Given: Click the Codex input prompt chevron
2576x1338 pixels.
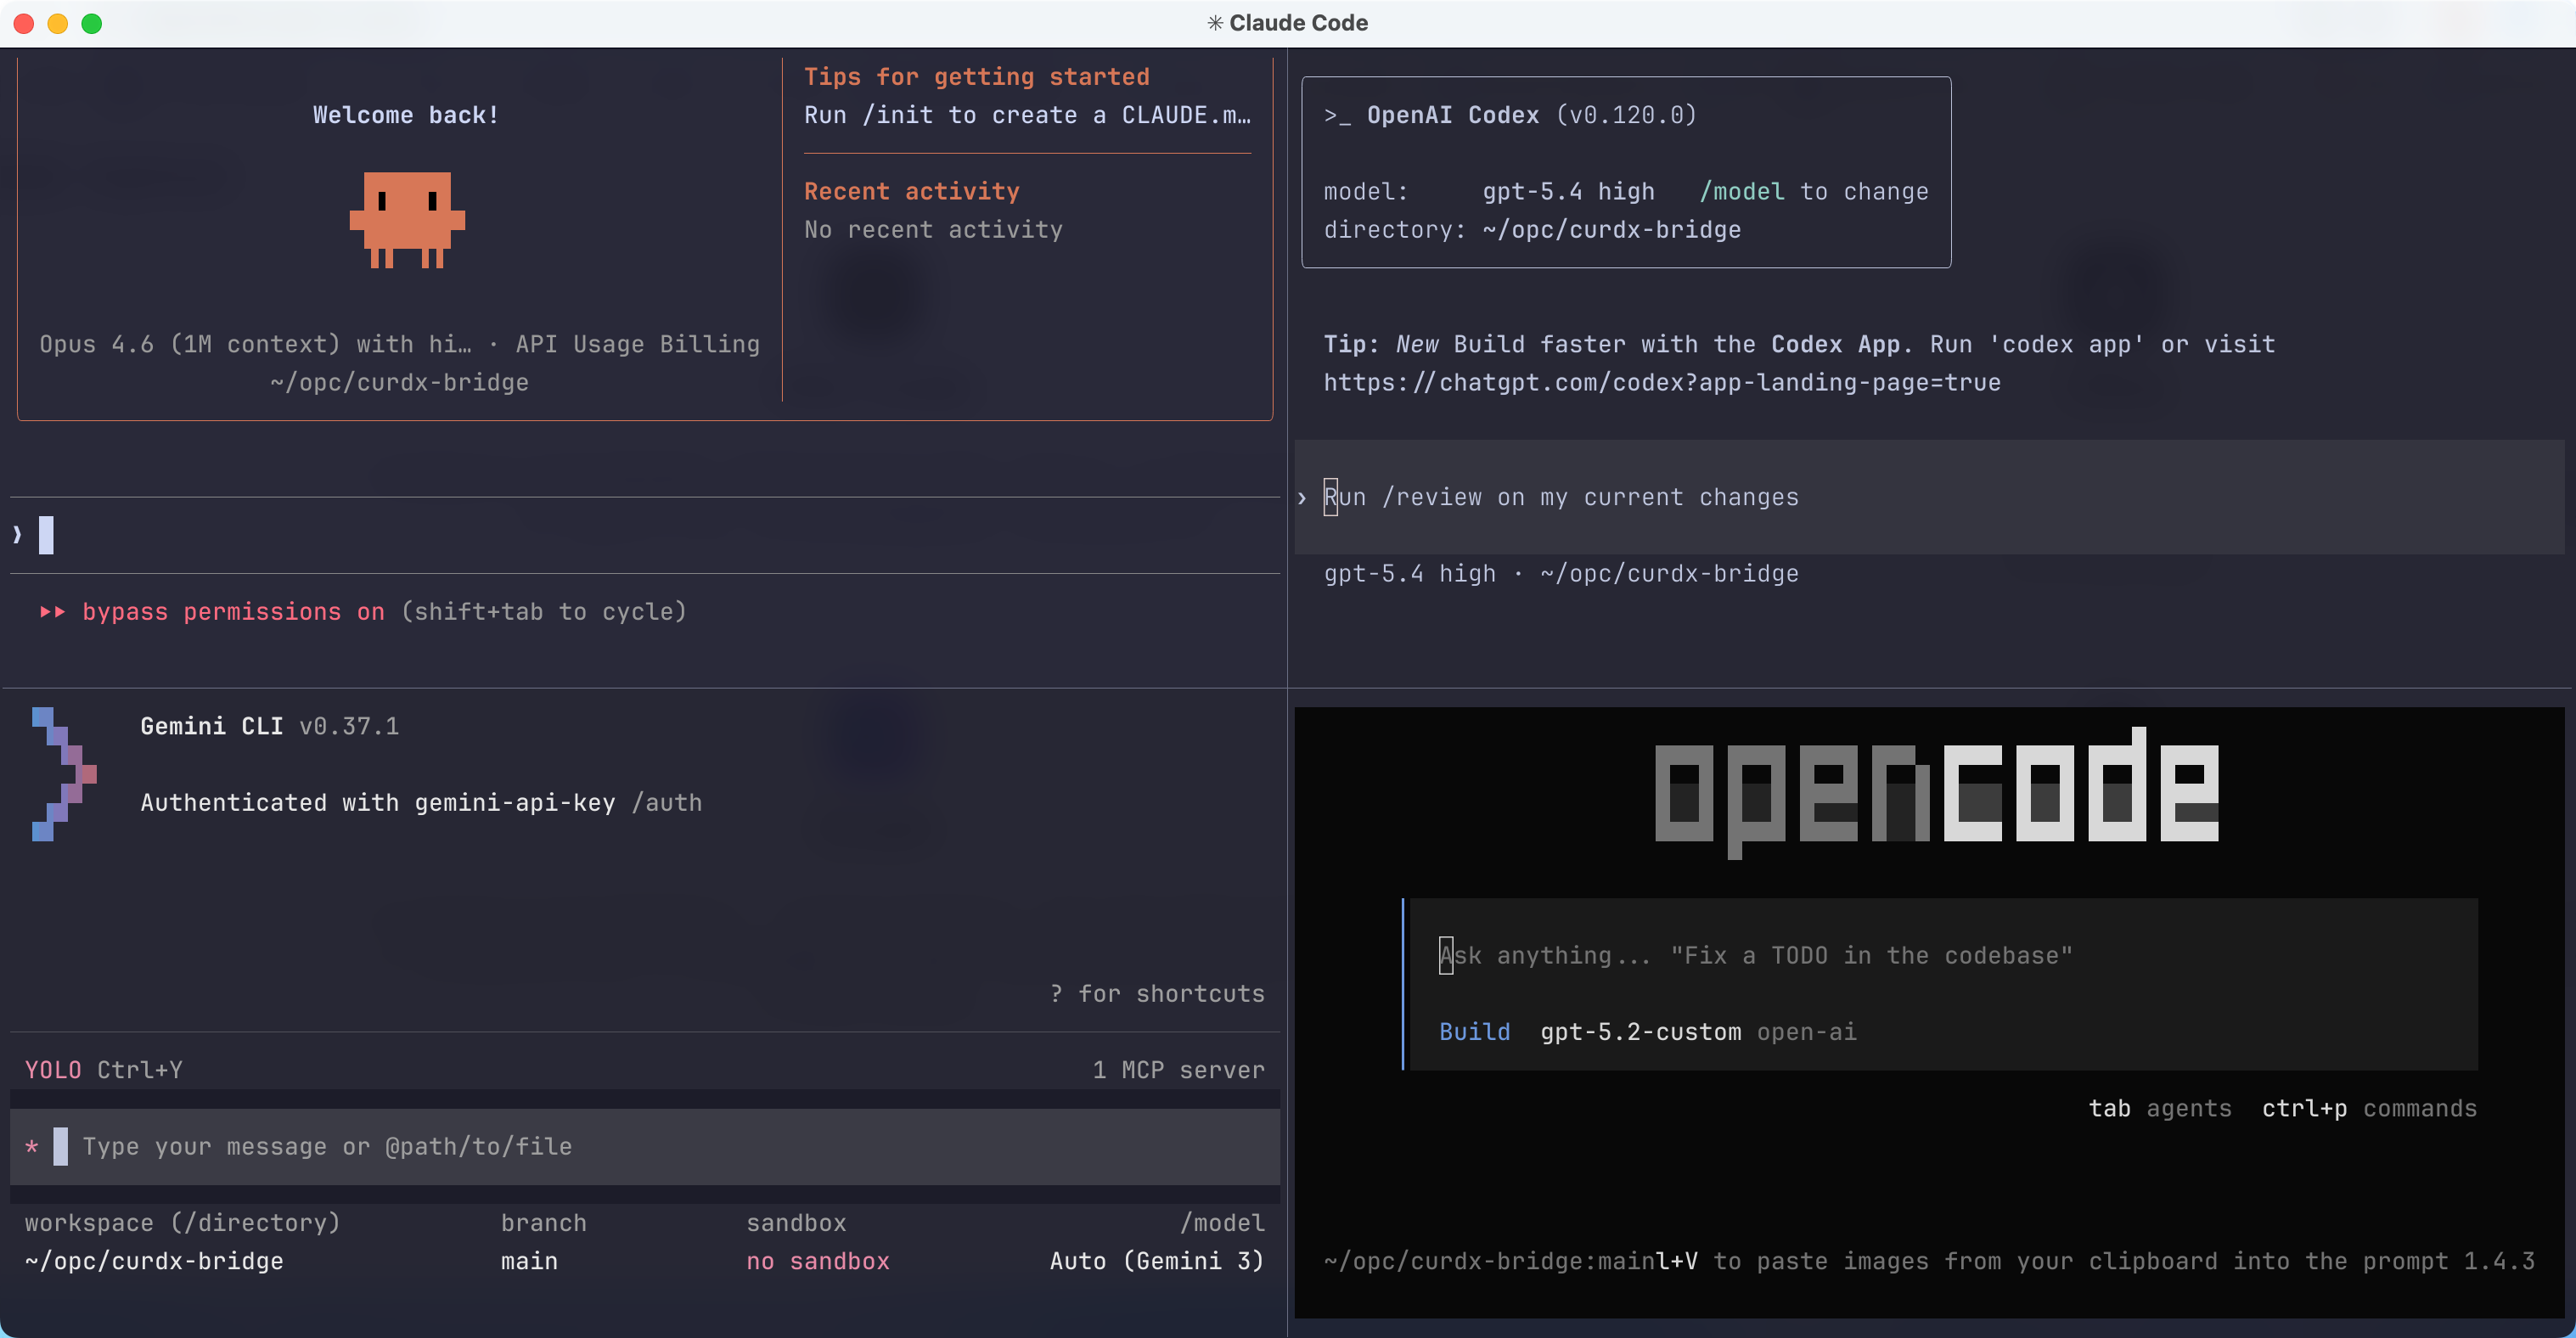Looking at the screenshot, I should (x=1302, y=497).
